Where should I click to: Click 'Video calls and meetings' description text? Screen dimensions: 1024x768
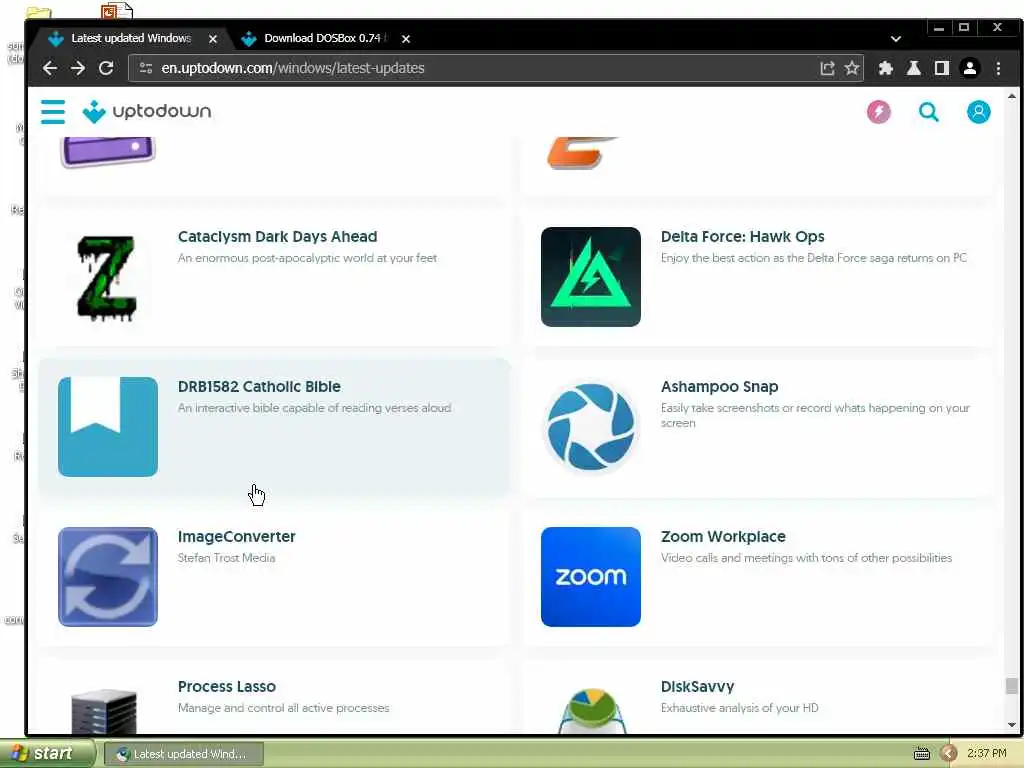coord(806,558)
